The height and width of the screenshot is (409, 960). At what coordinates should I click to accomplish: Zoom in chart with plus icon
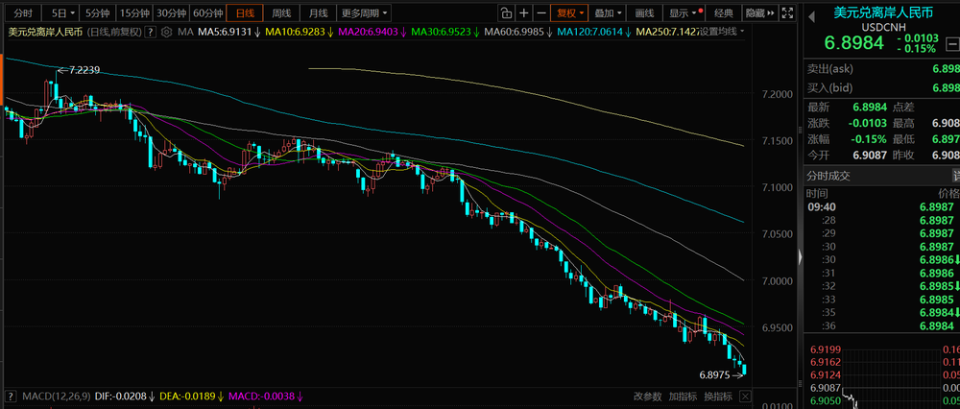[x=524, y=12]
